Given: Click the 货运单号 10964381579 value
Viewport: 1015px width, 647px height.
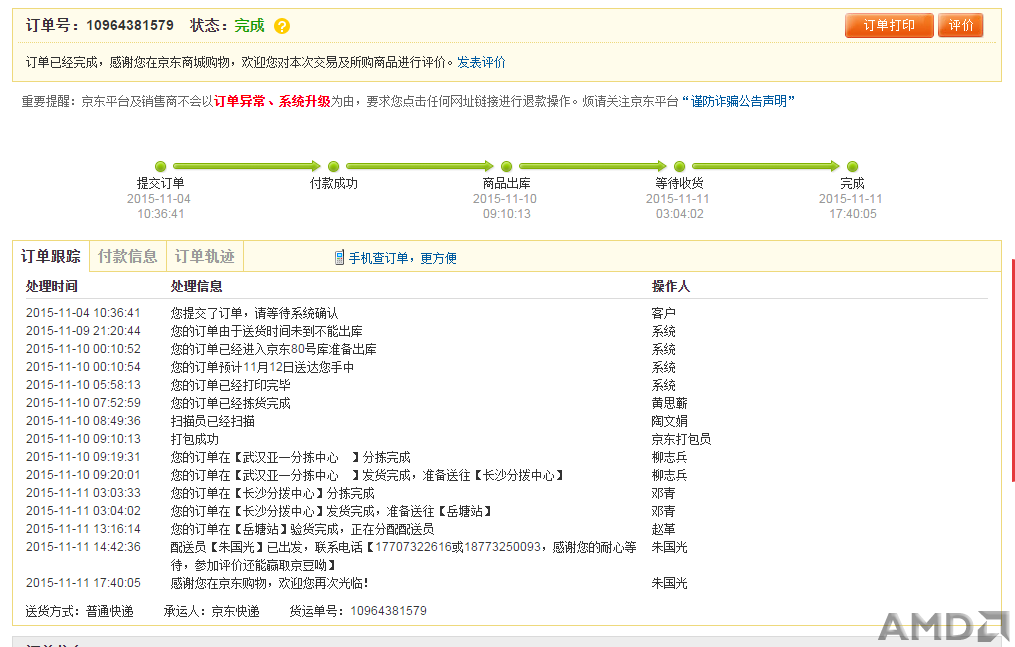Looking at the screenshot, I should click(x=388, y=611).
